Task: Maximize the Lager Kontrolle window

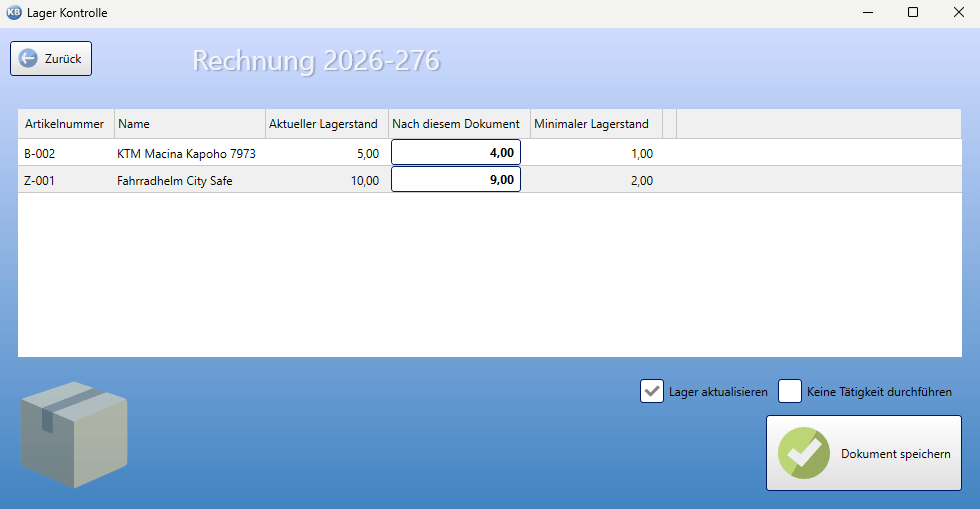Action: 913,13
